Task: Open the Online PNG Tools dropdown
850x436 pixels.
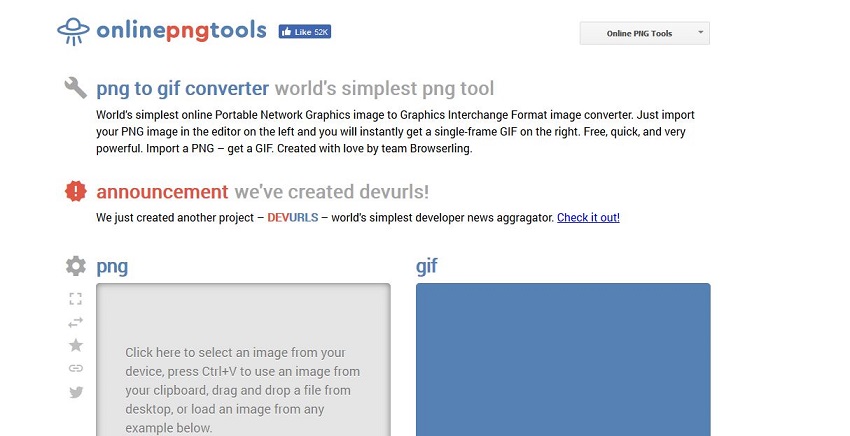Action: 645,33
